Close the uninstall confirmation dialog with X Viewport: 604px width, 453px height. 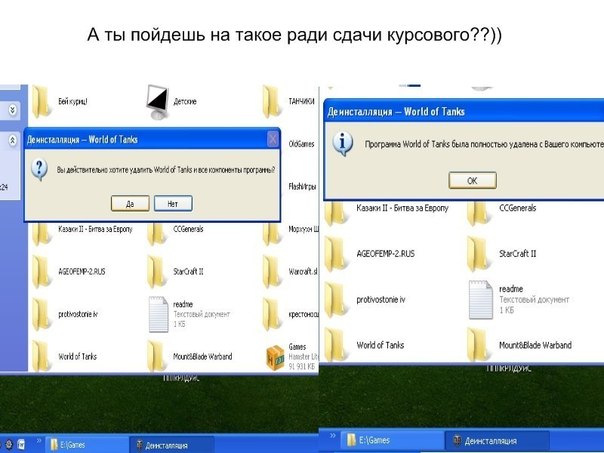point(272,139)
